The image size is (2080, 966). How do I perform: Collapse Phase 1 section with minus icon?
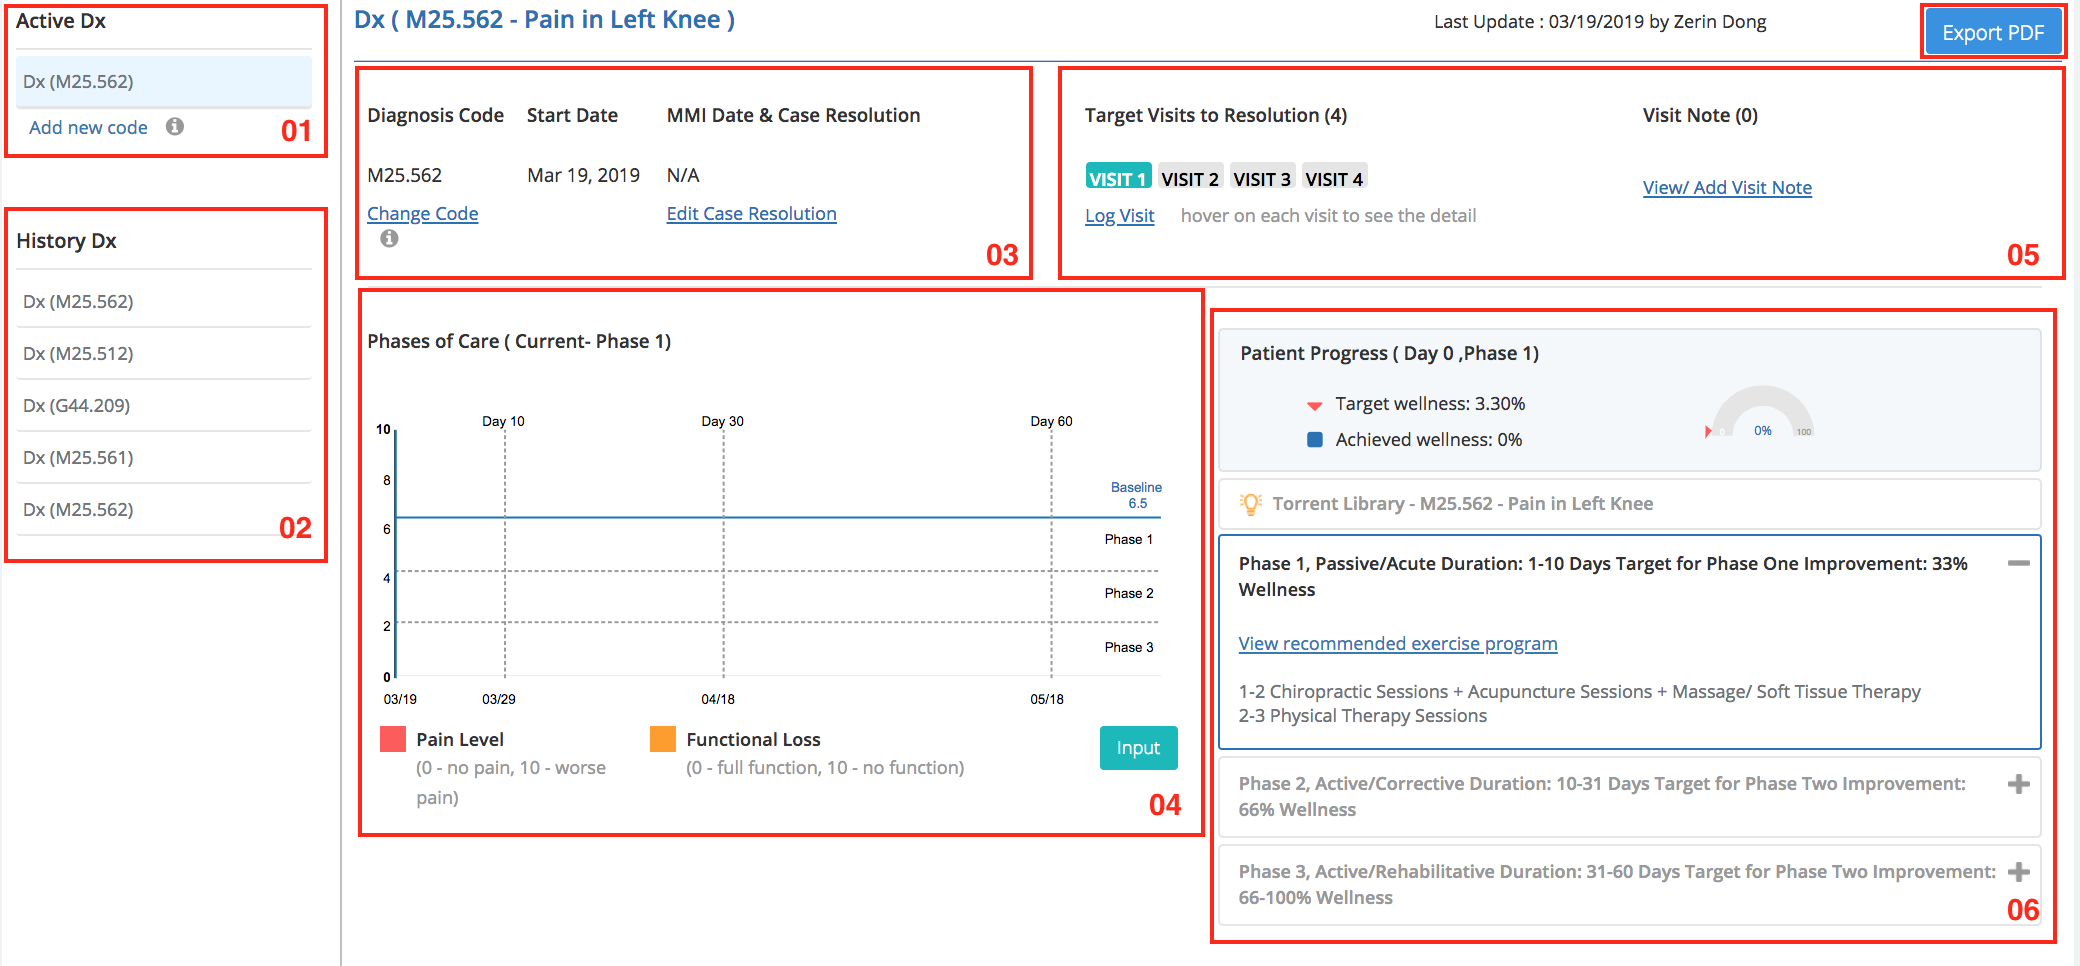pos(2018,563)
